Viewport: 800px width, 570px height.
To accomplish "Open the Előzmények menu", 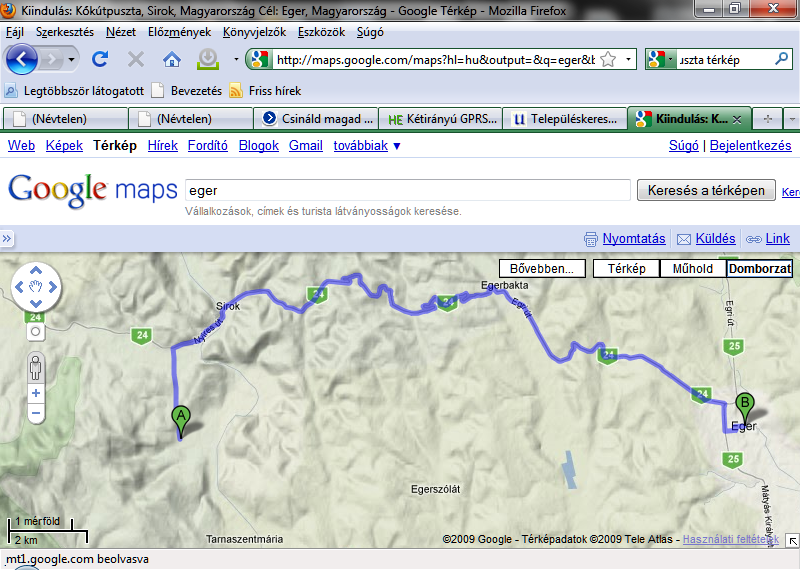I will pos(179,32).
